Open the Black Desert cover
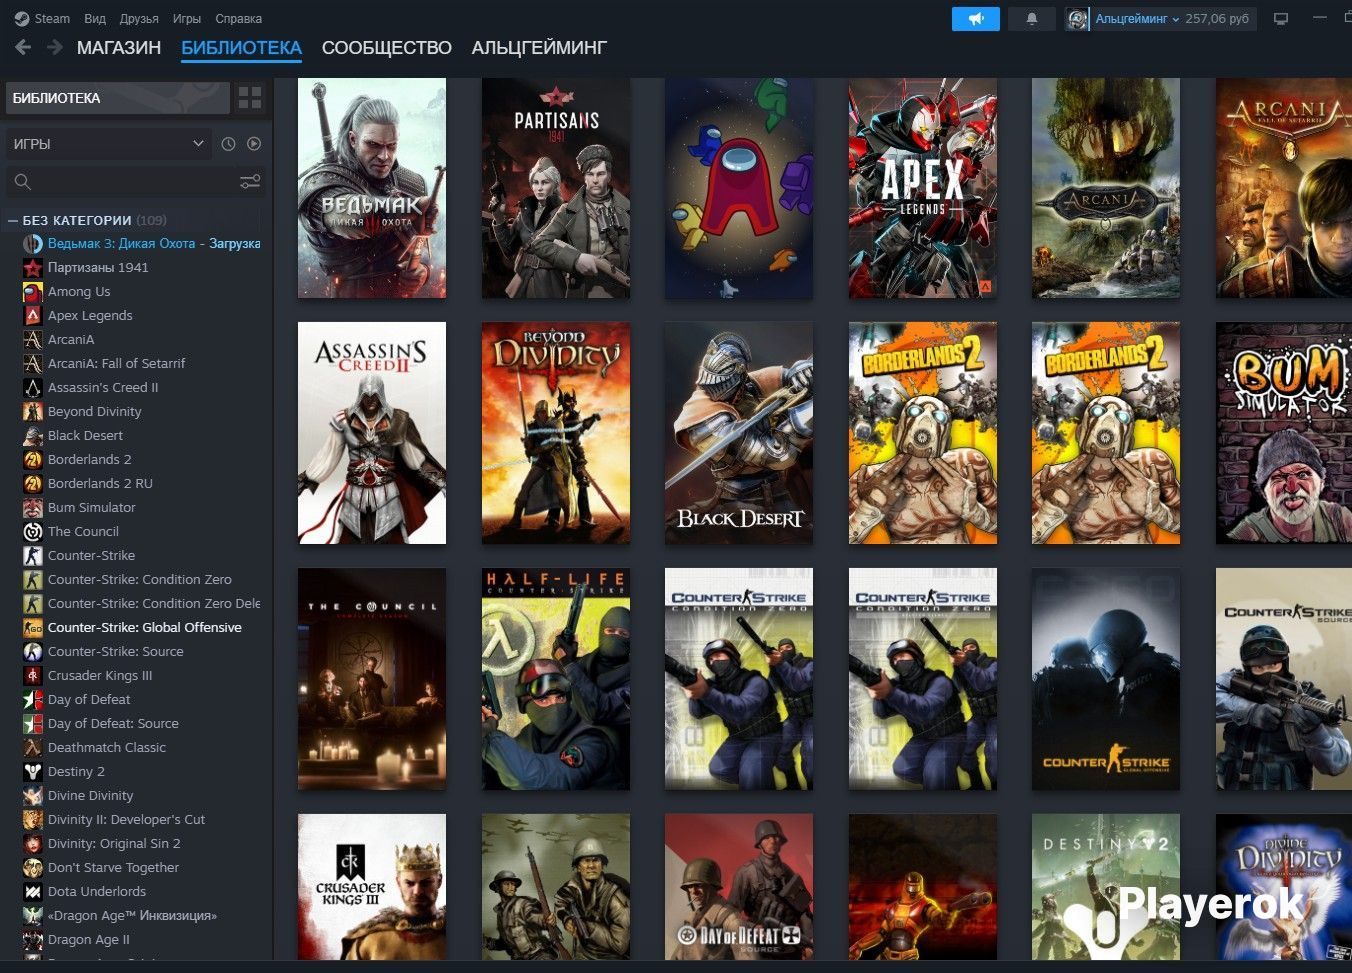This screenshot has width=1352, height=973. [739, 433]
